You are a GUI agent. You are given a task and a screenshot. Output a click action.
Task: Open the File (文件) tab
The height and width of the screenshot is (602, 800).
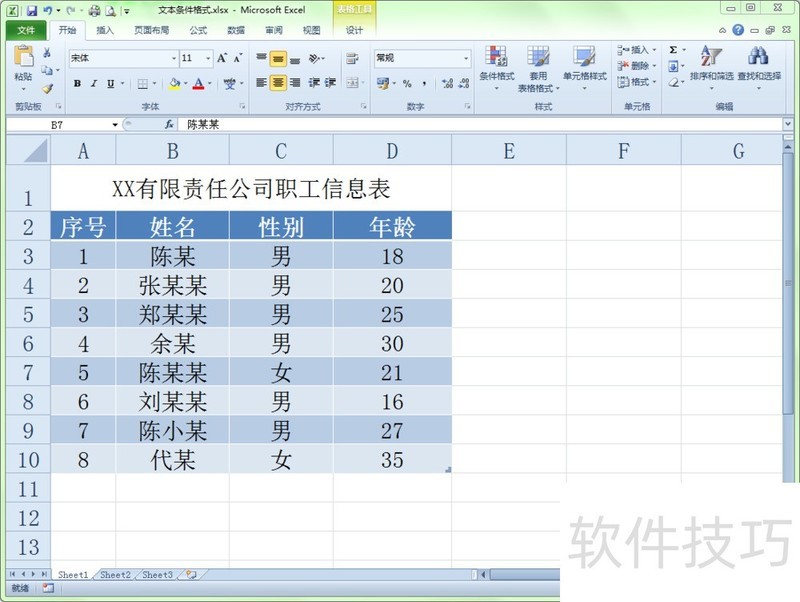[x=26, y=30]
